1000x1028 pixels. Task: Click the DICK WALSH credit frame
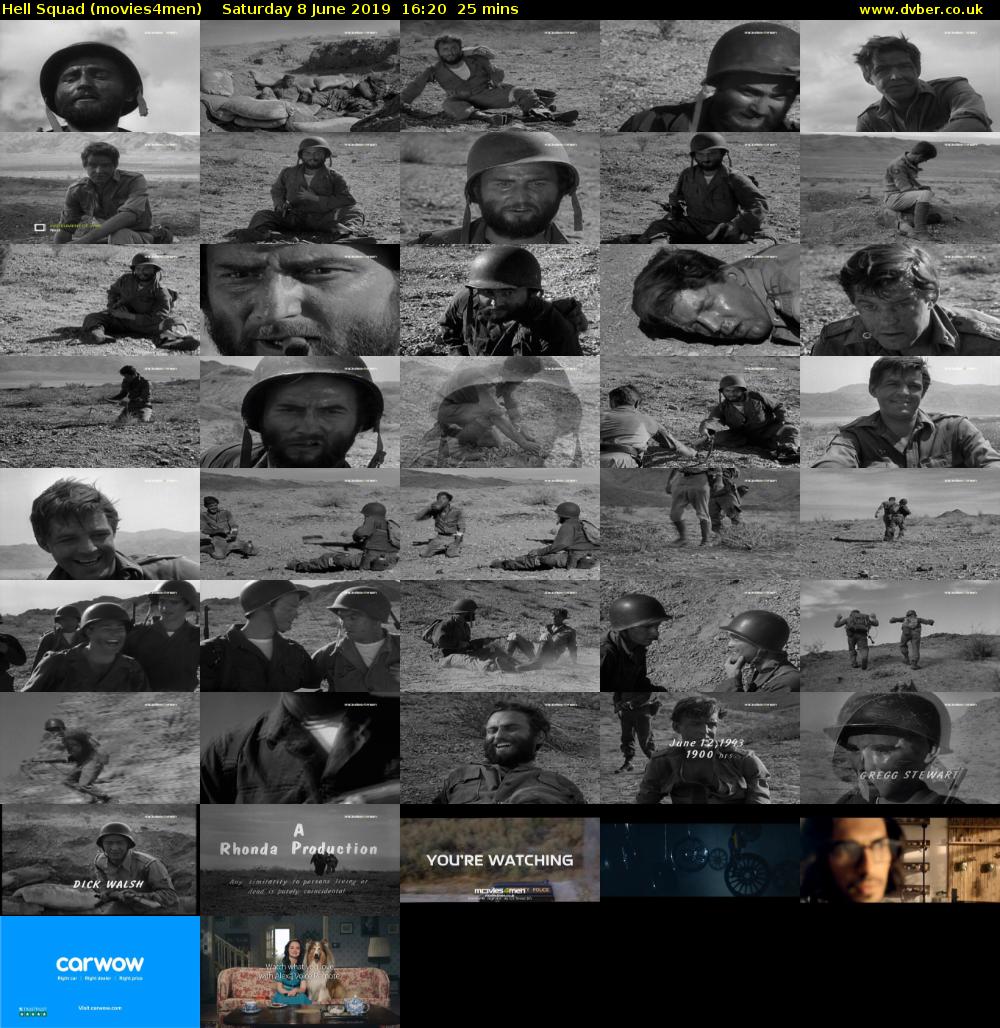(100, 859)
